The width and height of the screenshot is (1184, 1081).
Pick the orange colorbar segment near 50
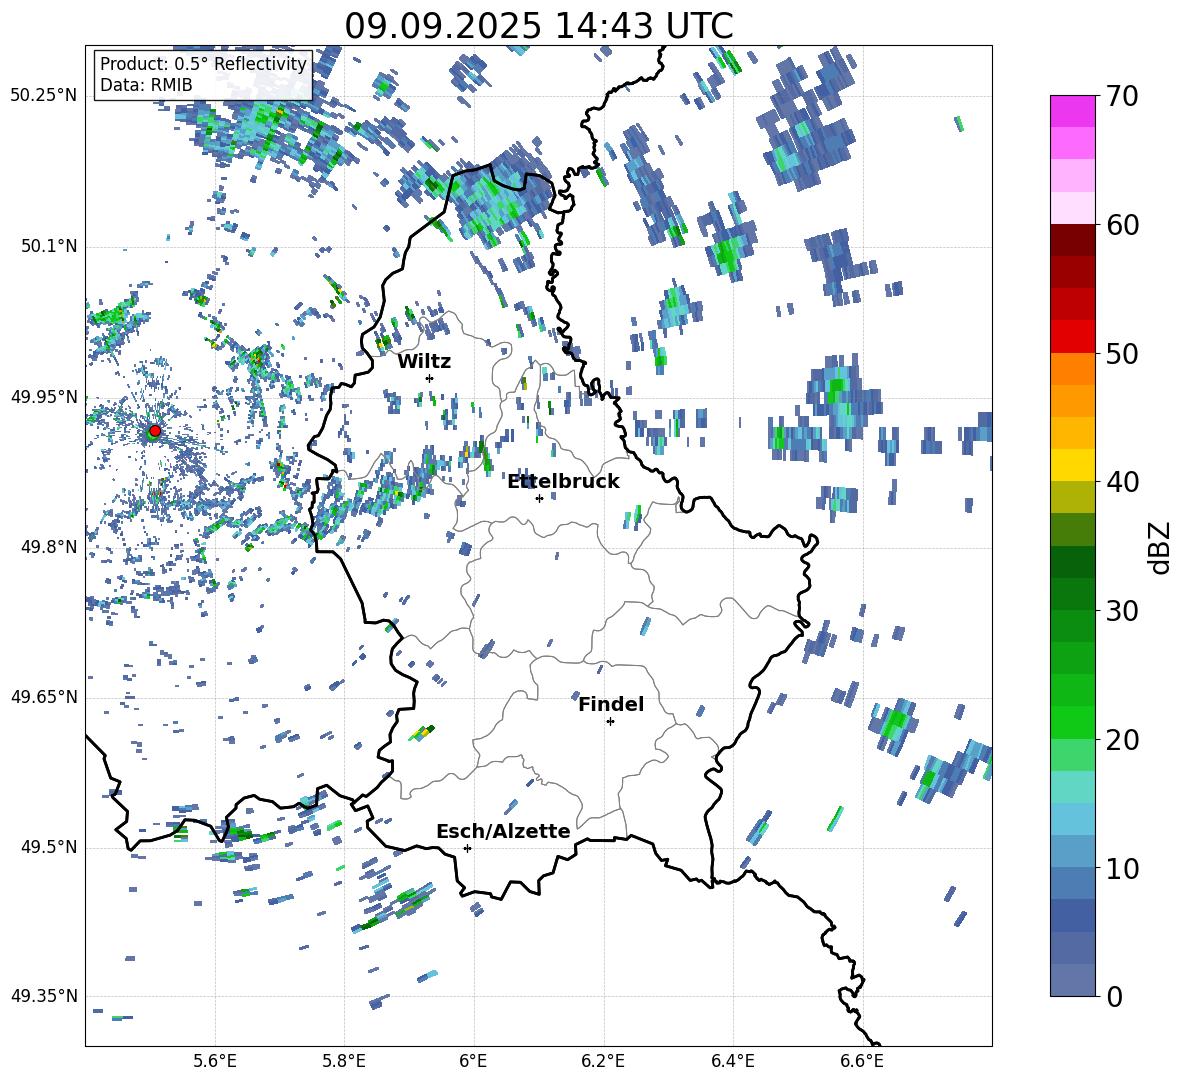tap(1072, 368)
